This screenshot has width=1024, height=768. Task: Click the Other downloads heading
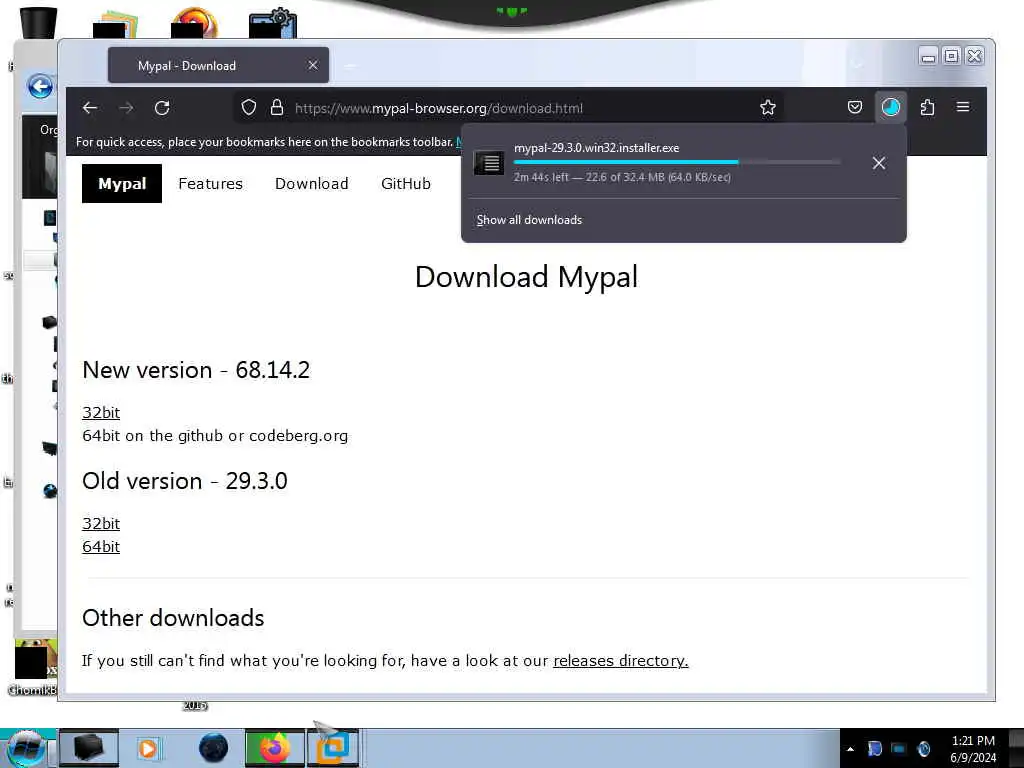coord(173,618)
